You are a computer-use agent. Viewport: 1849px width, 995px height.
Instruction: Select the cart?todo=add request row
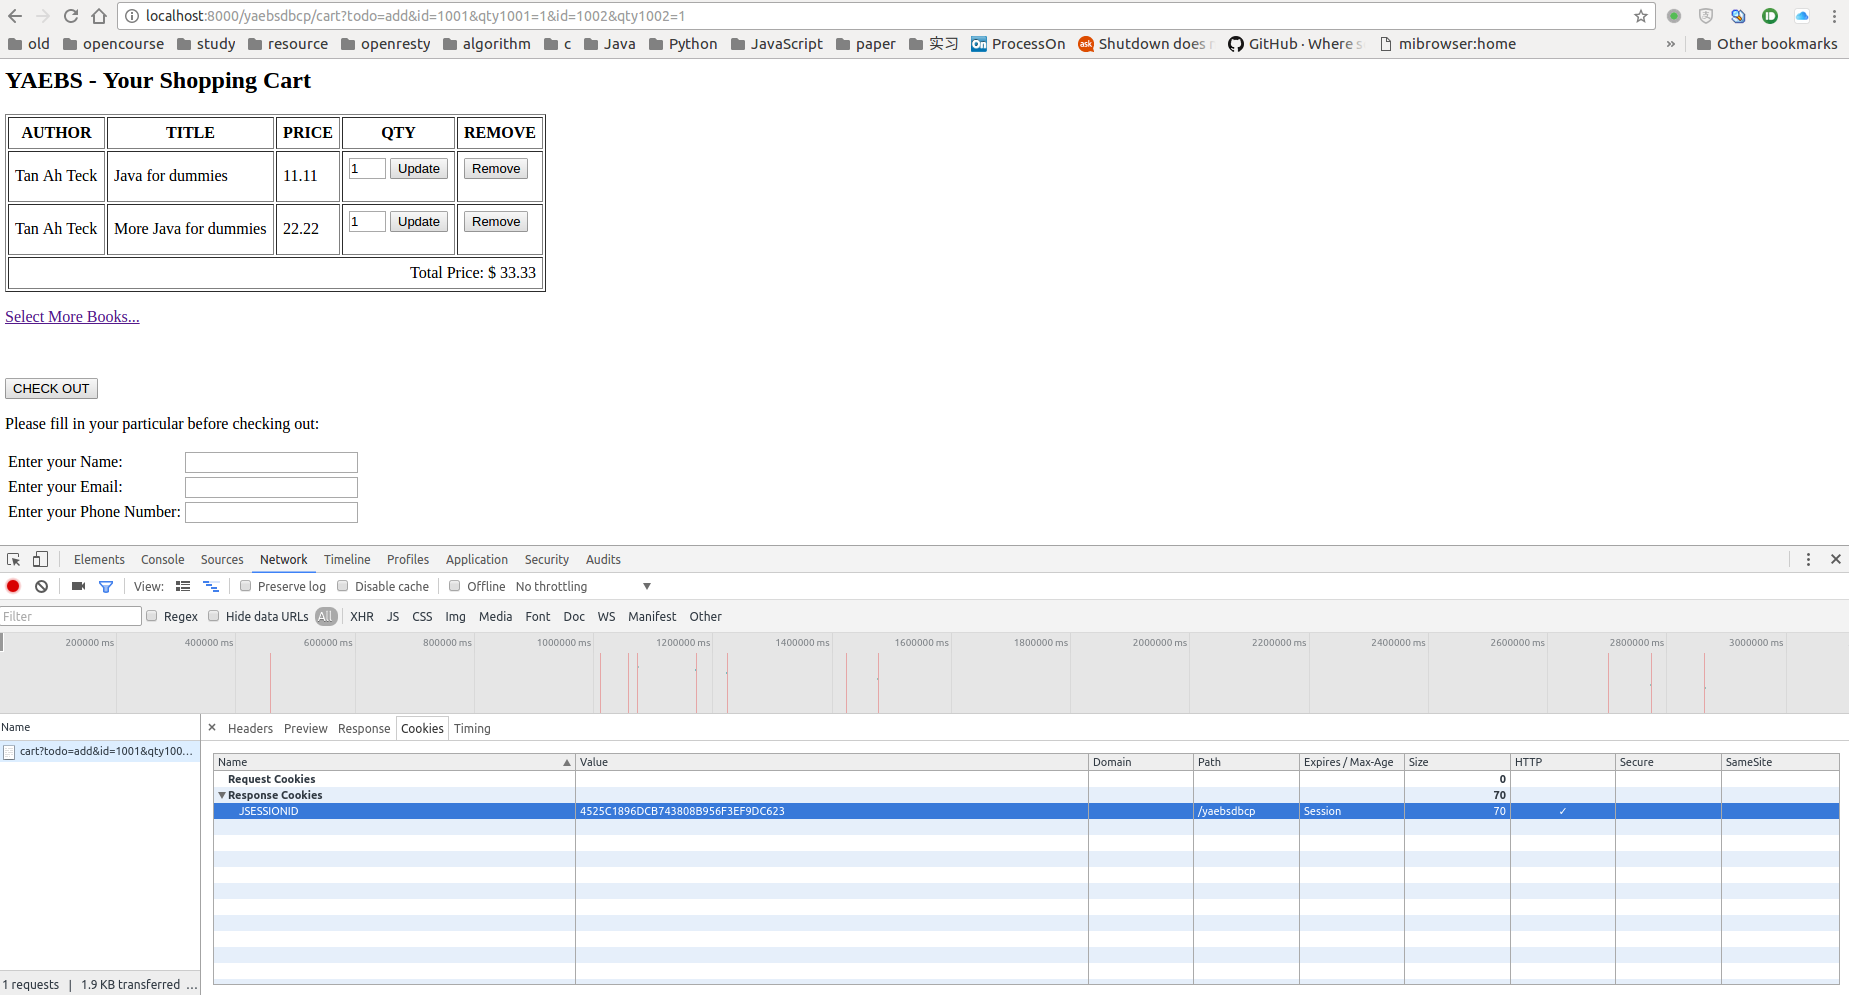100,751
